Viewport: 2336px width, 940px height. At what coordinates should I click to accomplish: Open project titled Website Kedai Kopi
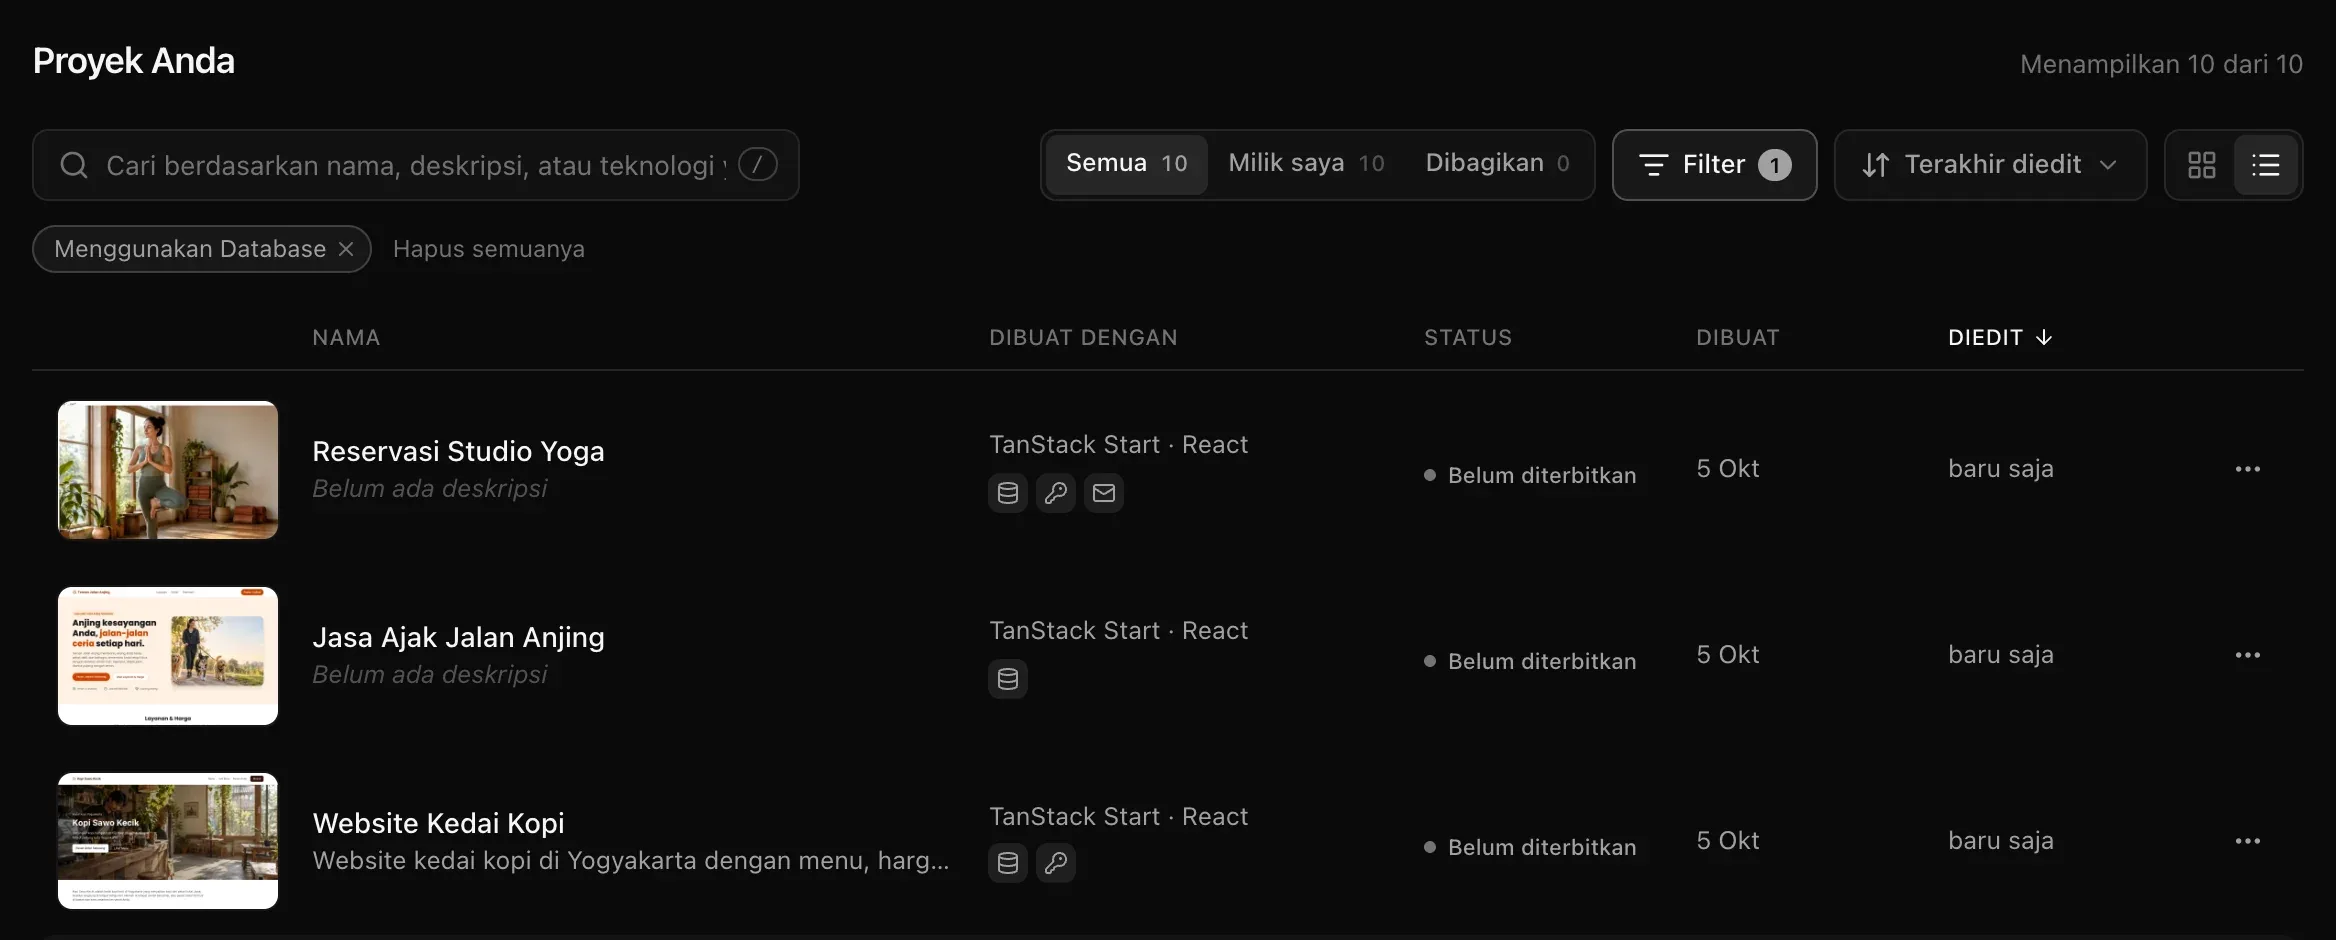point(438,824)
